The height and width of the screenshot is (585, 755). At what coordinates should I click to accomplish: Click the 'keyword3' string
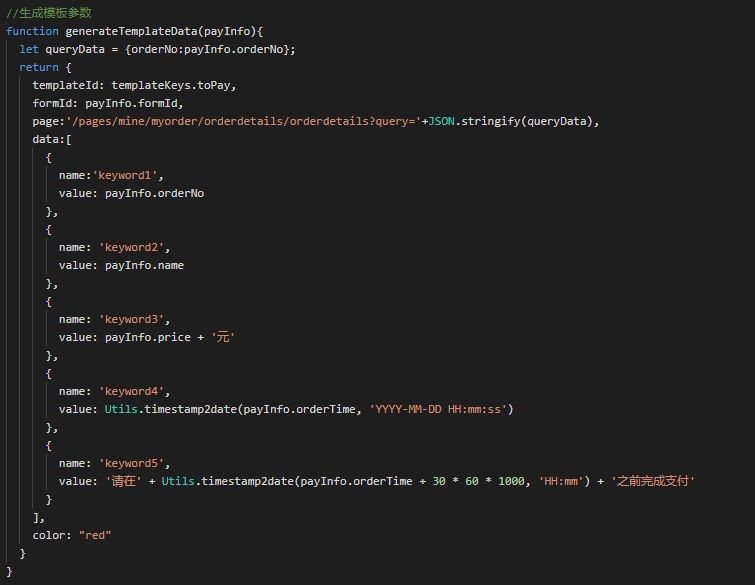click(x=131, y=319)
